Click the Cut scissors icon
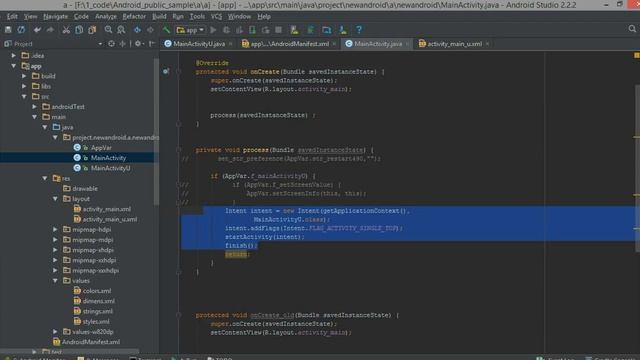The height and width of the screenshot is (360, 640). pos(66,29)
